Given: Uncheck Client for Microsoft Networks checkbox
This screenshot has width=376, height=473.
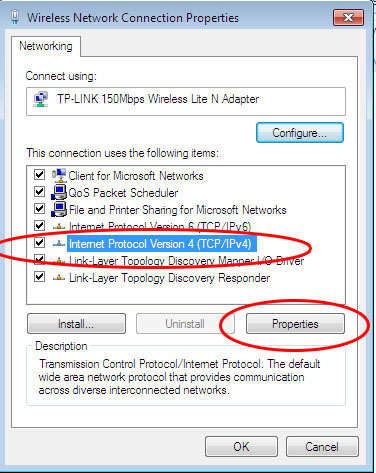Looking at the screenshot, I should (x=39, y=175).
